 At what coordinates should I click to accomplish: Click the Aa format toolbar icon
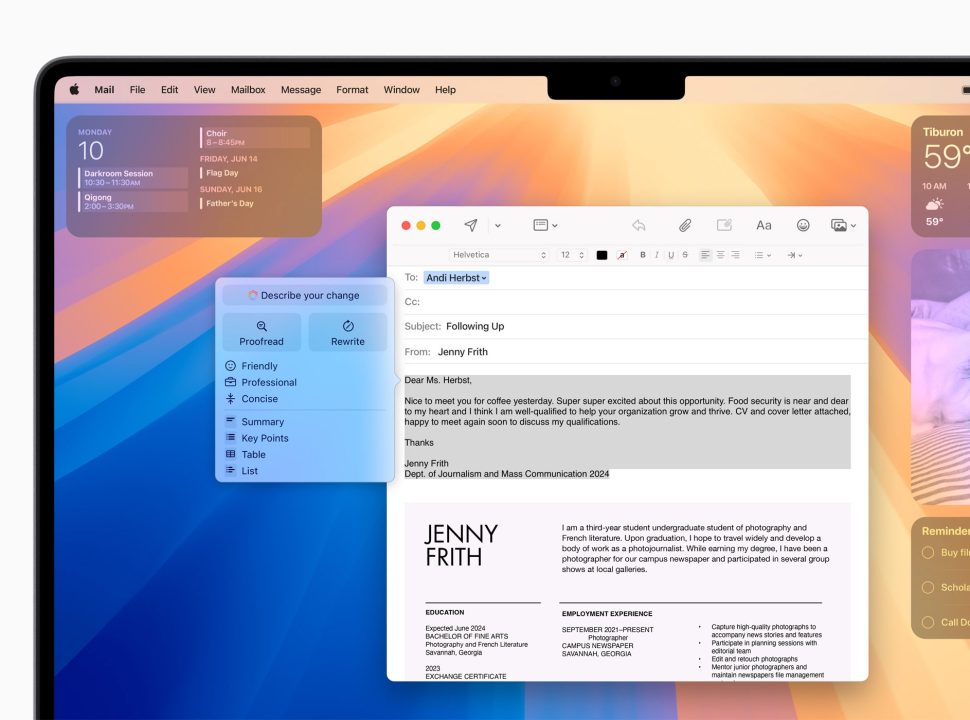(763, 225)
